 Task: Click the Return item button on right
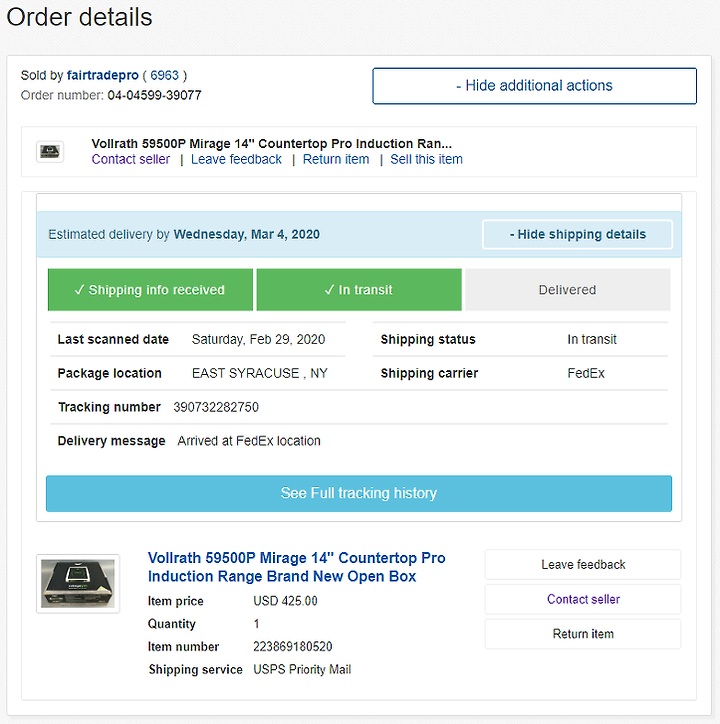coord(583,634)
